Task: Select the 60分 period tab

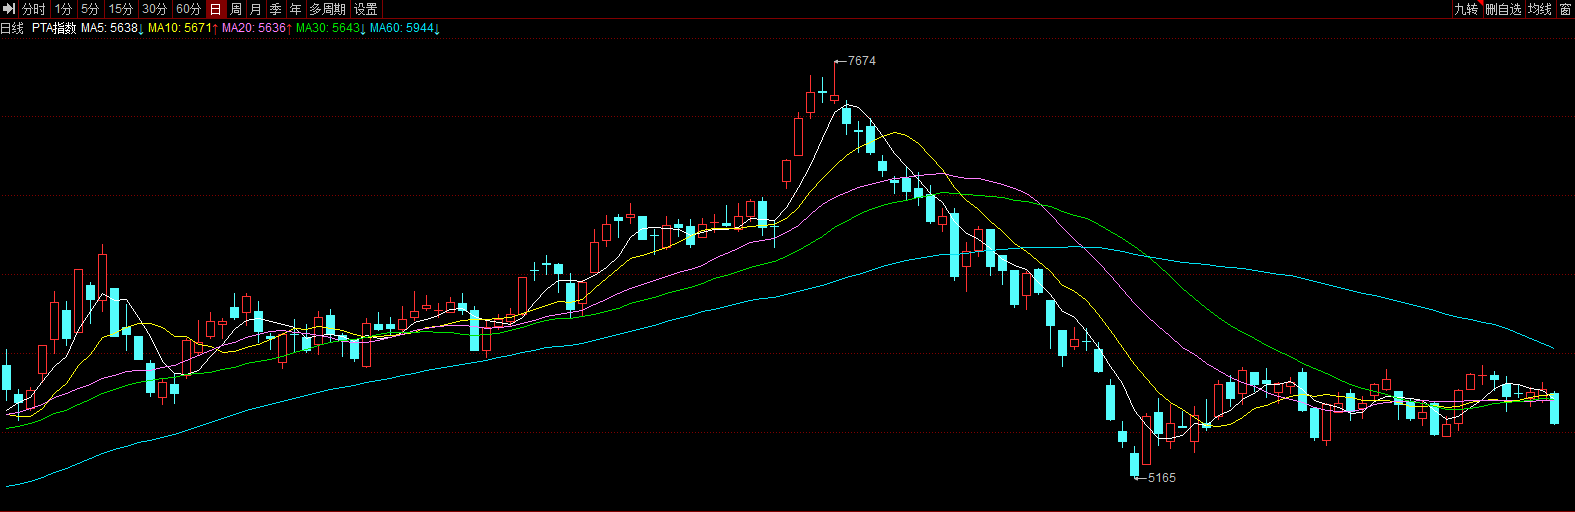Action: pyautogui.click(x=189, y=9)
